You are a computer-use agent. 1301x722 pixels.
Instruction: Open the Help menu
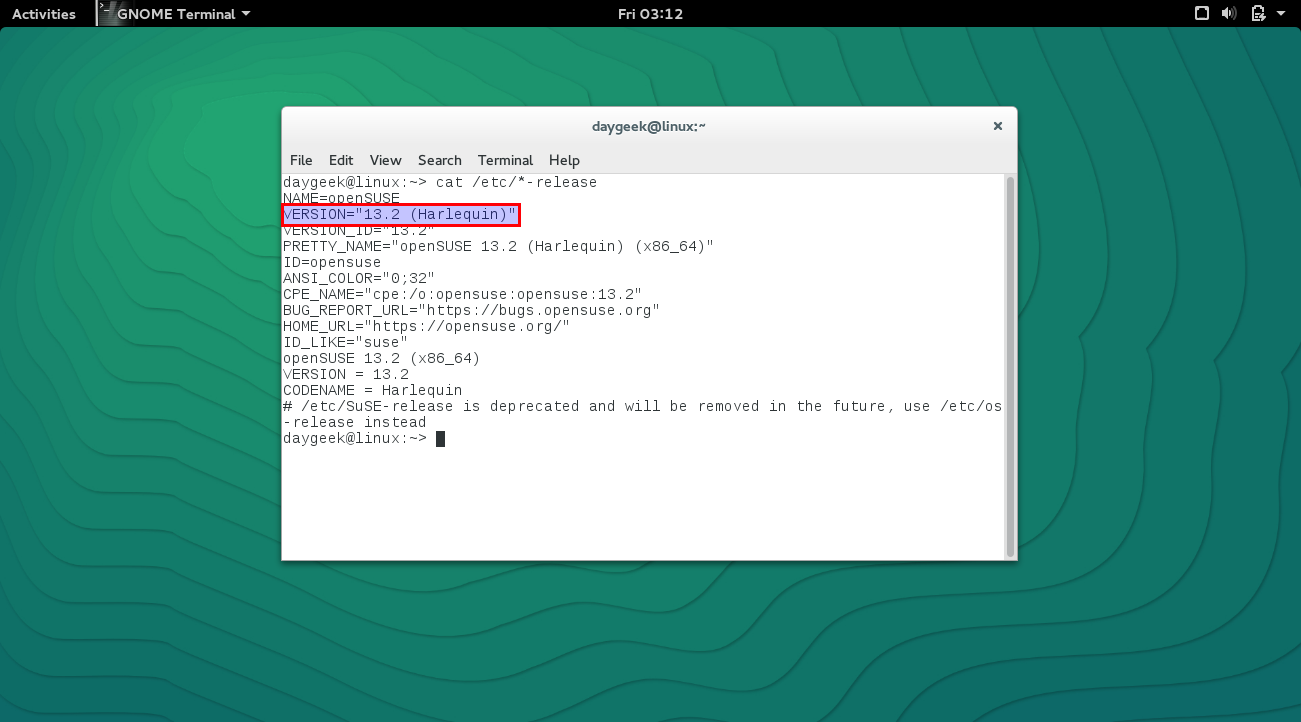point(564,160)
